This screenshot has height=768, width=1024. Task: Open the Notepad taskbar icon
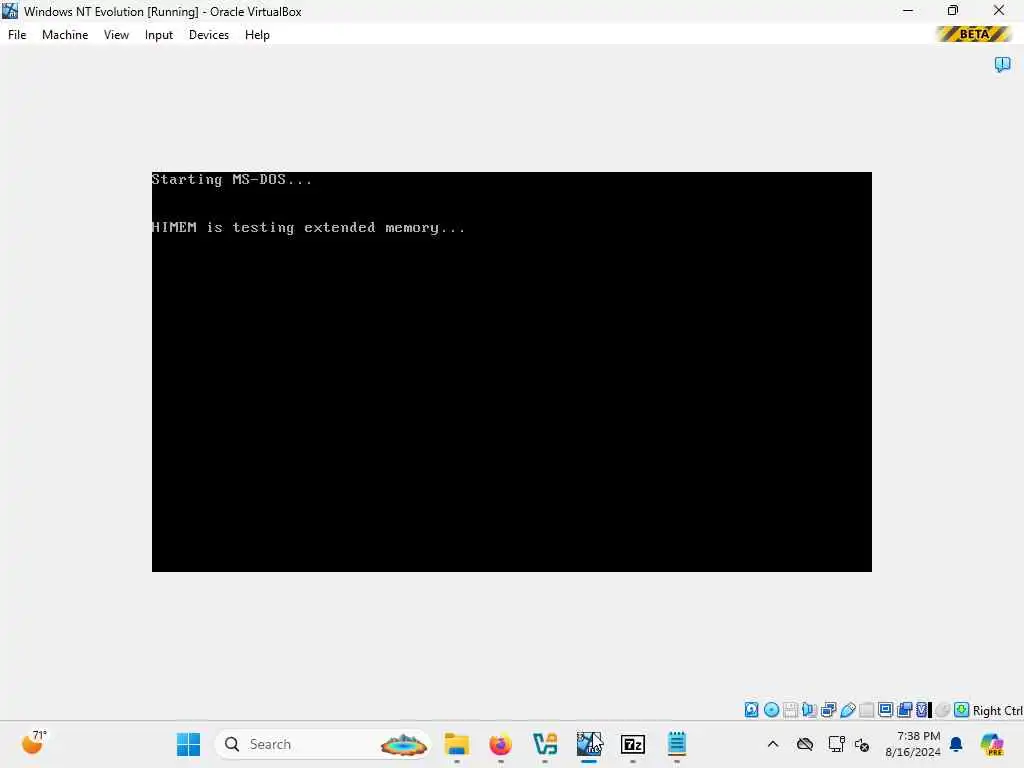click(677, 744)
